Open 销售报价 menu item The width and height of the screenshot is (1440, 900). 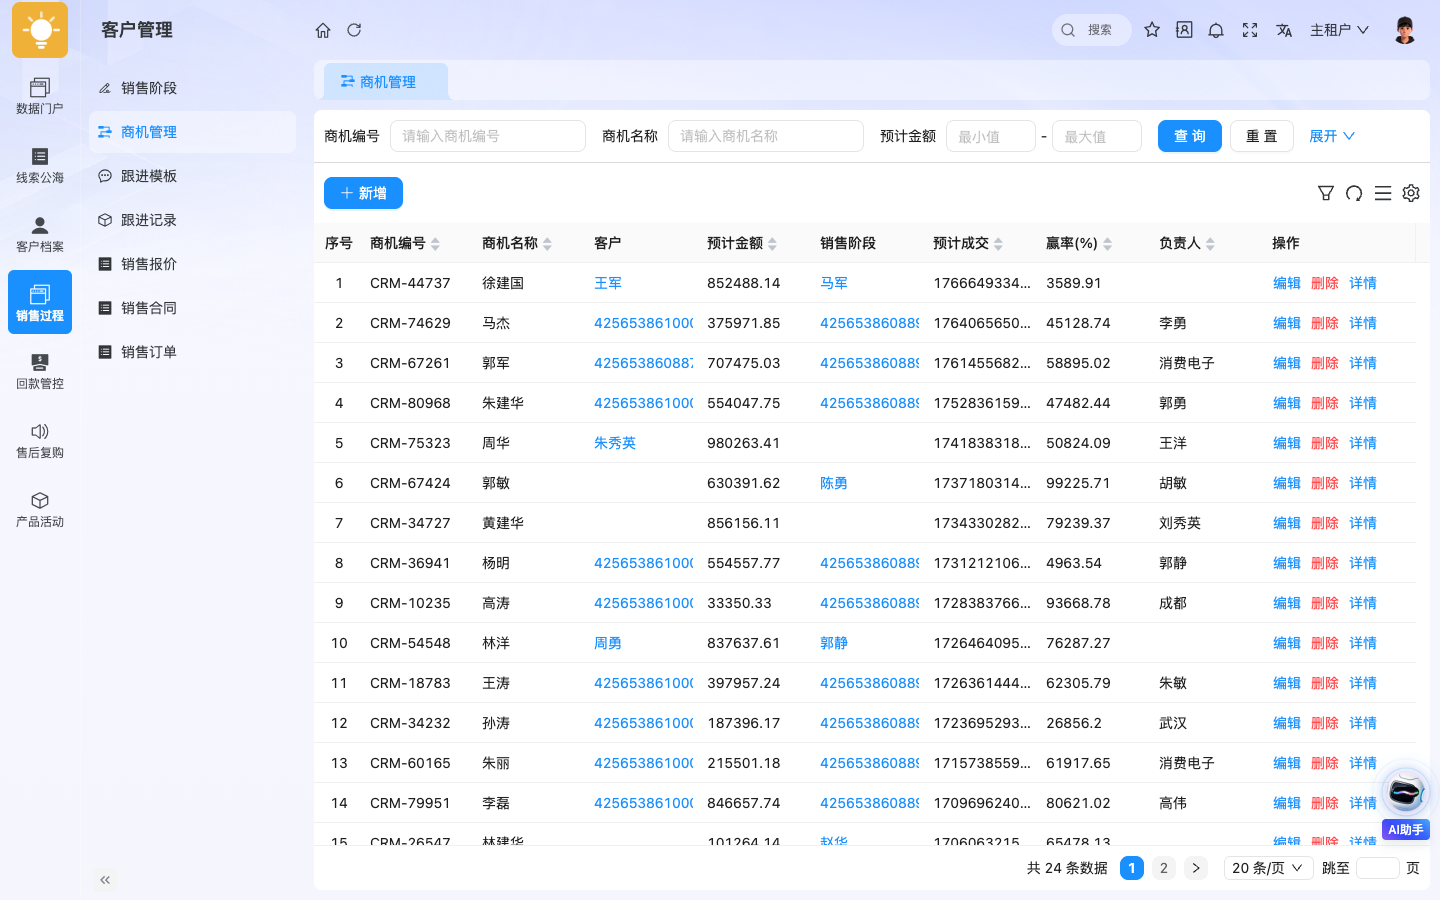click(x=192, y=264)
